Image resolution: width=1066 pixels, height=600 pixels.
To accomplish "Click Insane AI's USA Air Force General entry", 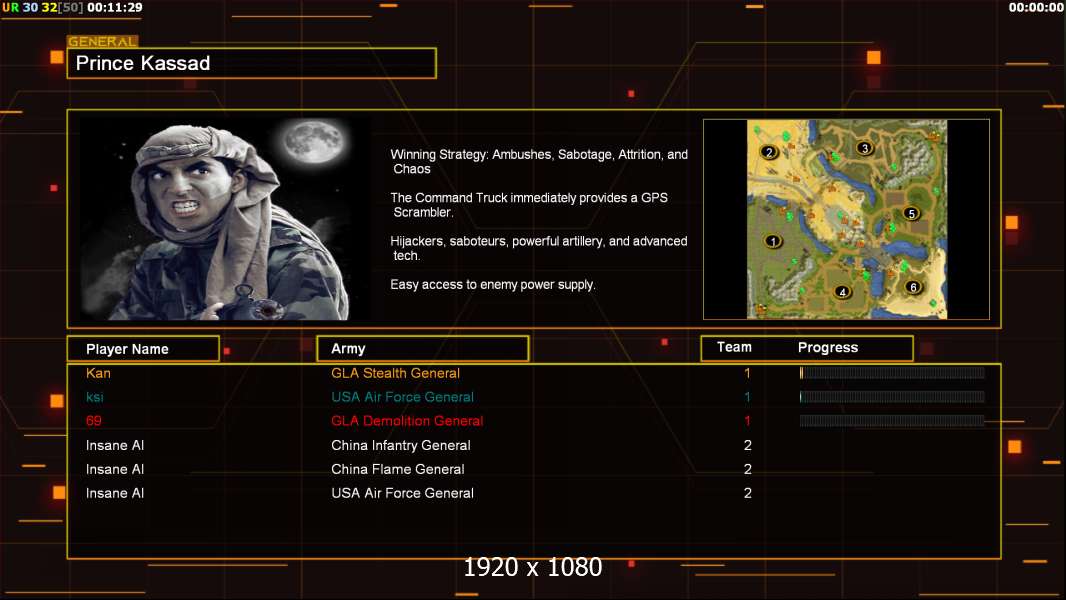I will pos(402,493).
